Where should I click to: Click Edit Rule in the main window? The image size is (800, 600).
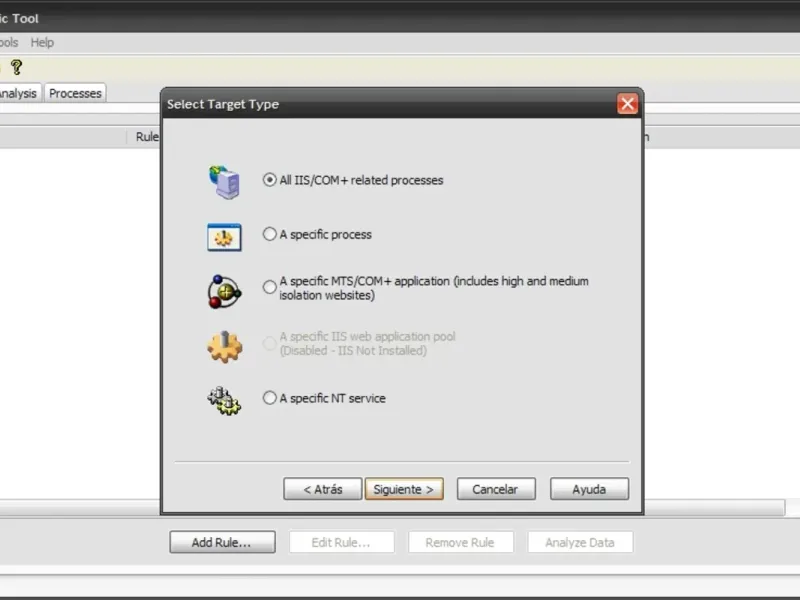[x=342, y=542]
